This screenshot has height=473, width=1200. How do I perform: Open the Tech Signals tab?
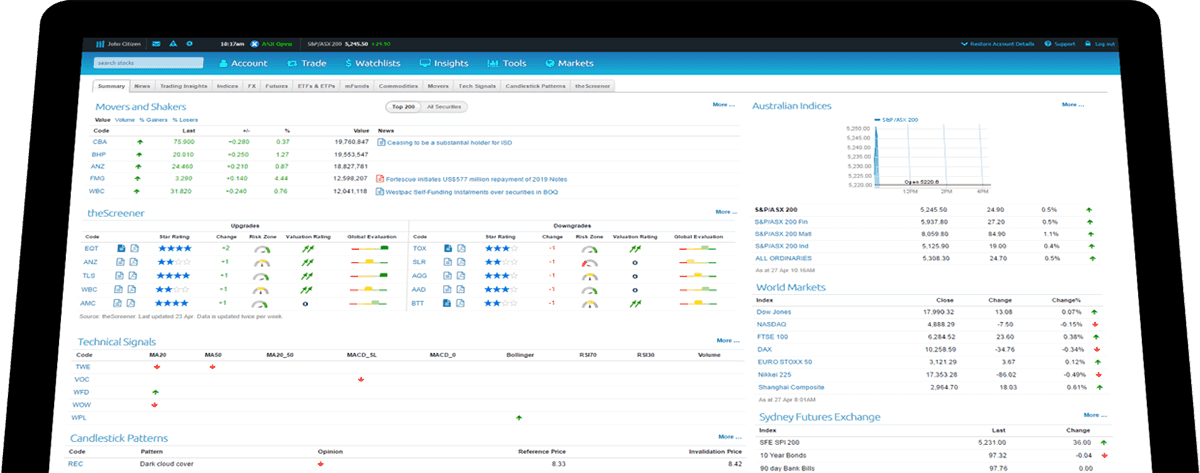(479, 87)
